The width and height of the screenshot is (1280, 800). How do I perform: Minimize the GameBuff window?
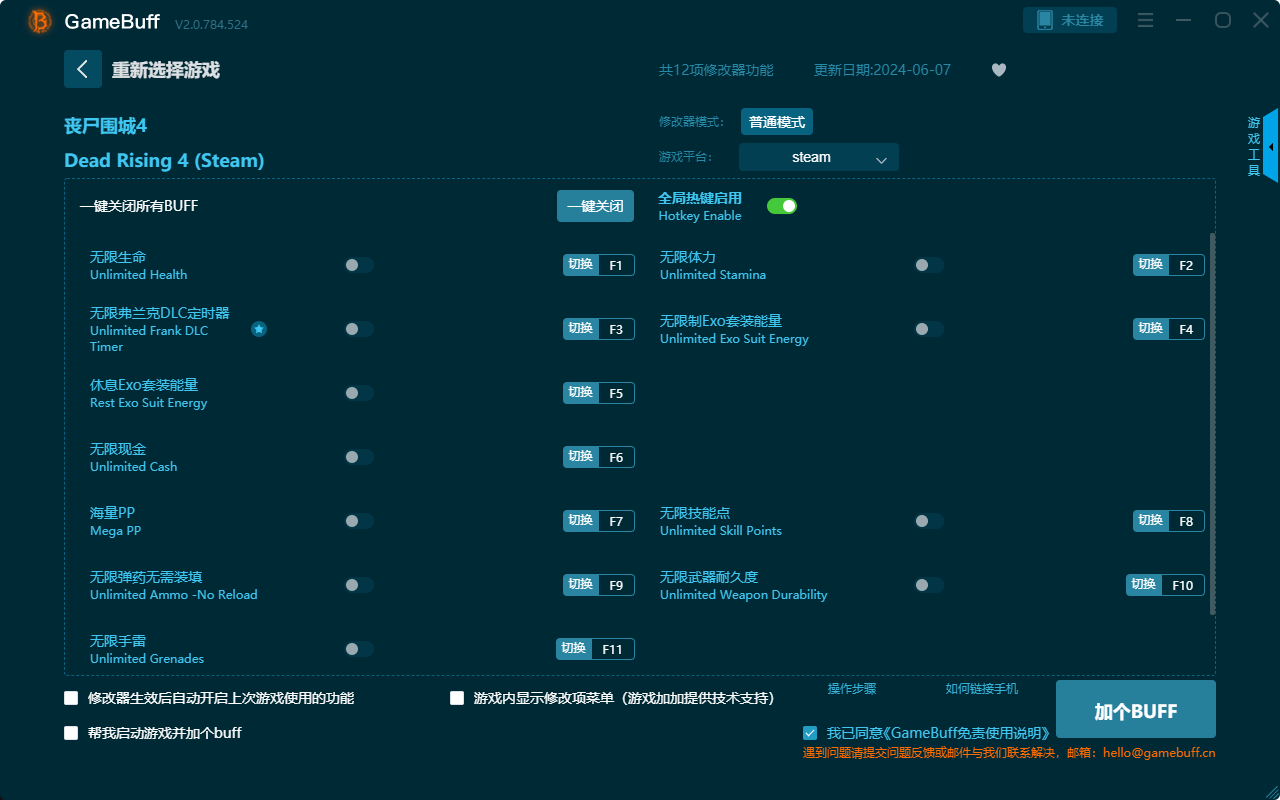tap(1184, 20)
